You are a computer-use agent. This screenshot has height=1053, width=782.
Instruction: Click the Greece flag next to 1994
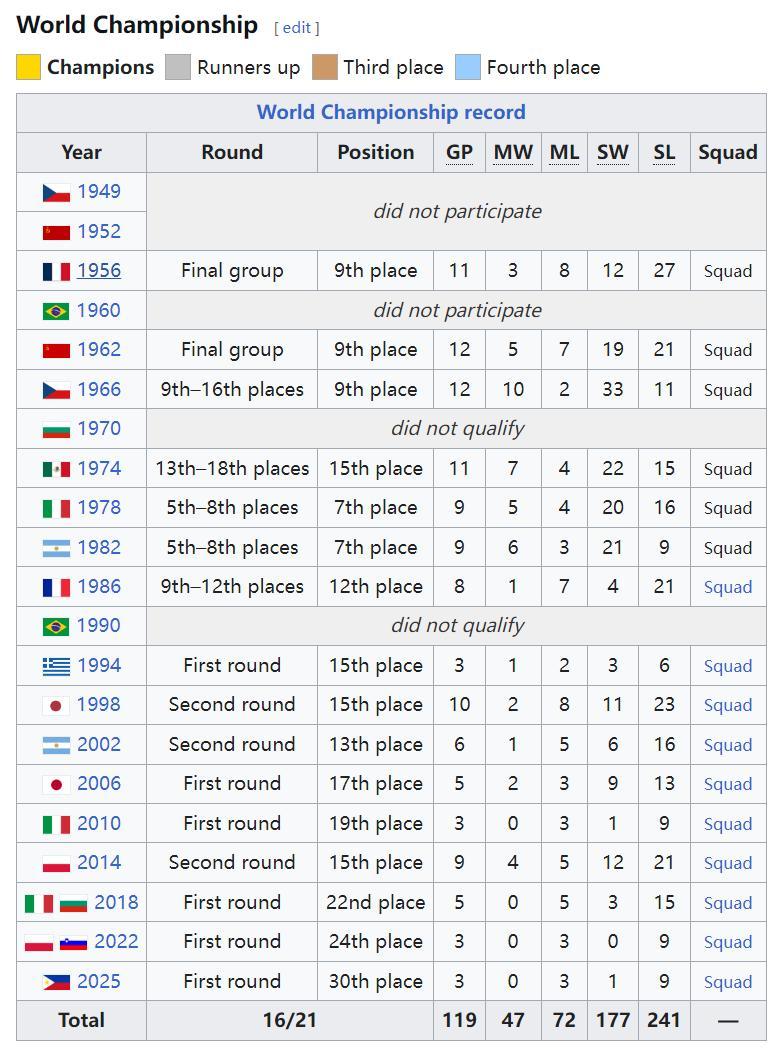click(x=56, y=666)
